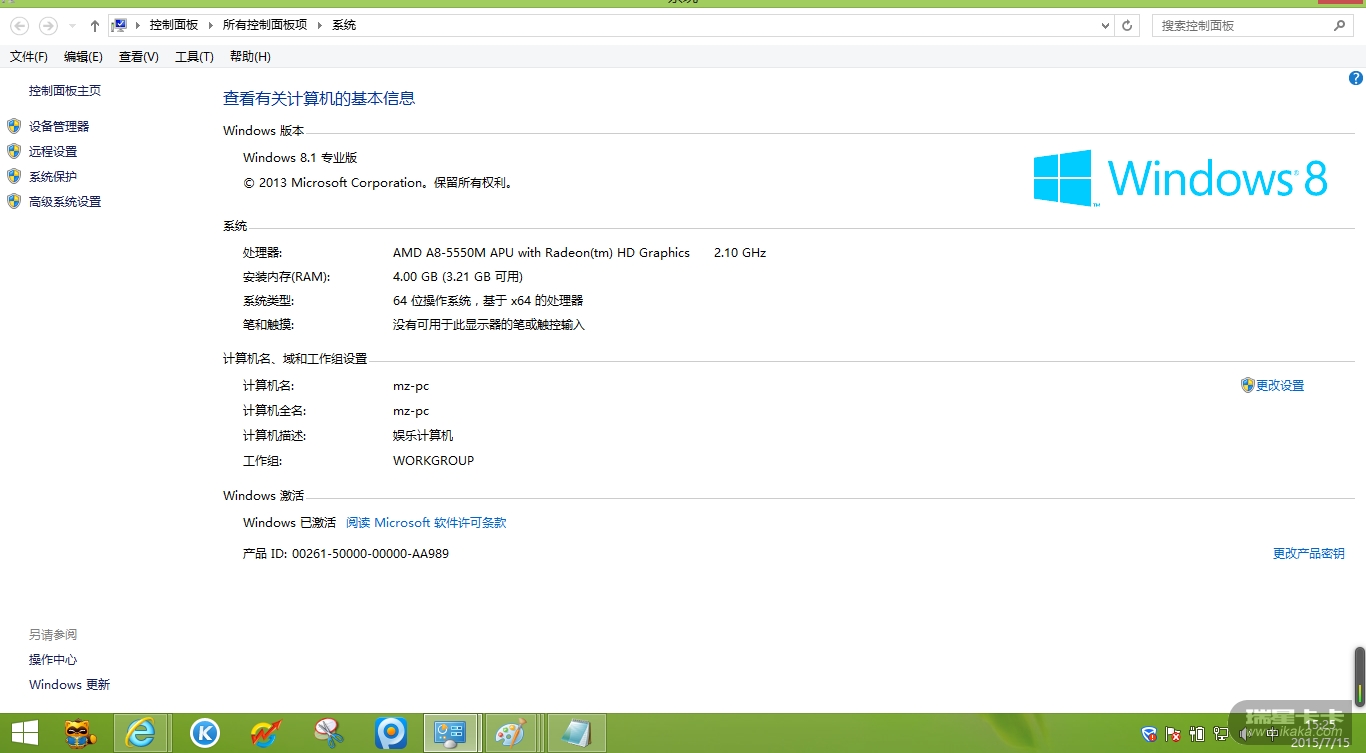Open 系统保护 link
Image resolution: width=1366 pixels, height=753 pixels.
[x=53, y=177]
